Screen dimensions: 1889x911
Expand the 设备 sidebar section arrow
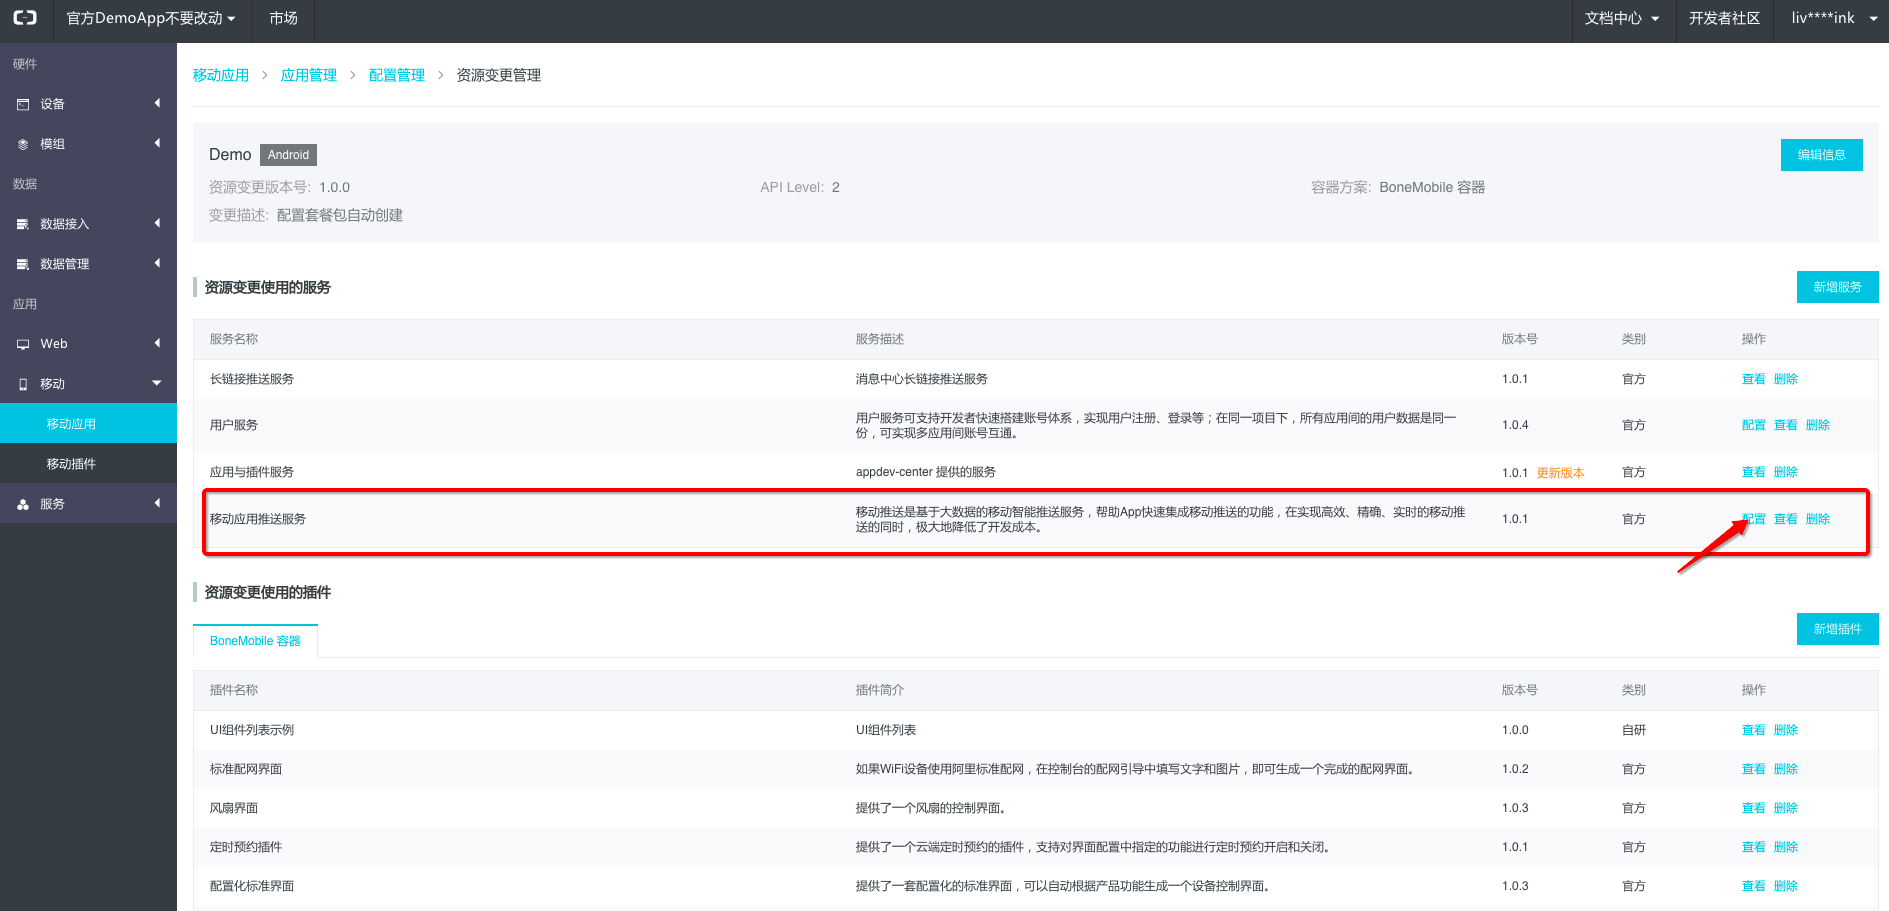tap(157, 103)
